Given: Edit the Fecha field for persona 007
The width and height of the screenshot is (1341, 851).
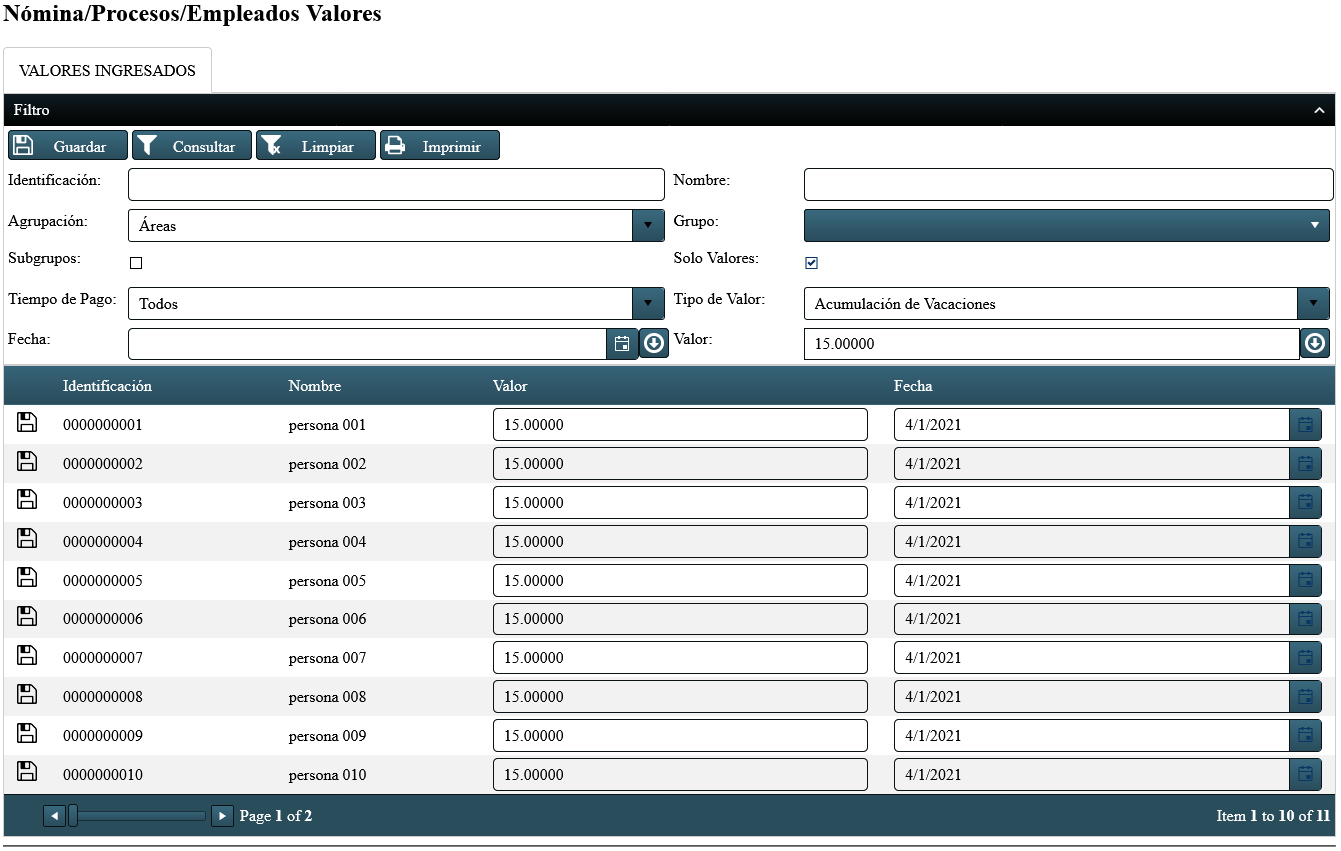Looking at the screenshot, I should 1092,658.
